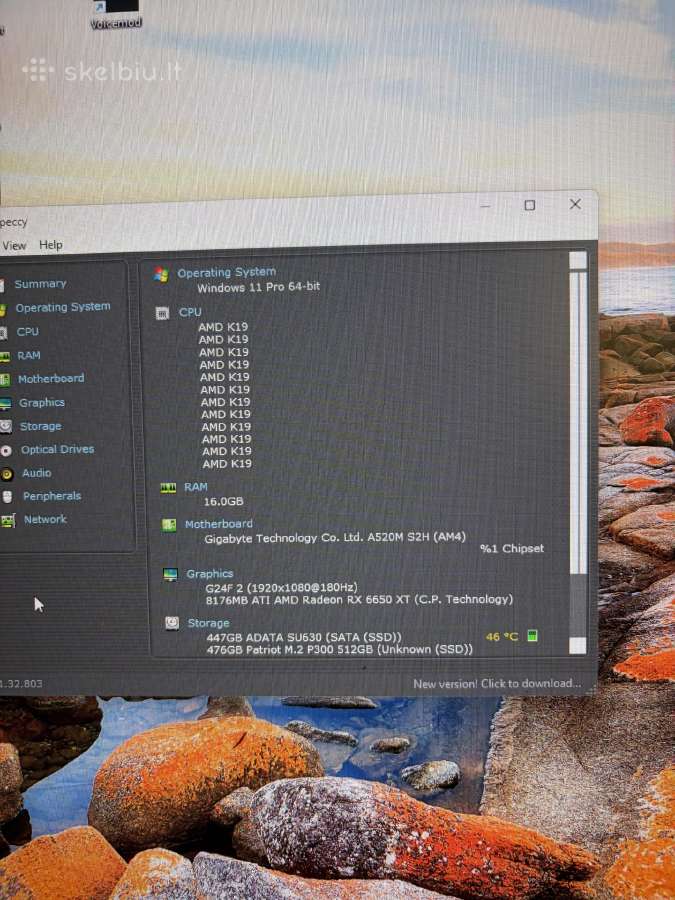Image resolution: width=675 pixels, height=900 pixels.
Task: Click the RAM icon in summary pane
Action: coord(168,488)
